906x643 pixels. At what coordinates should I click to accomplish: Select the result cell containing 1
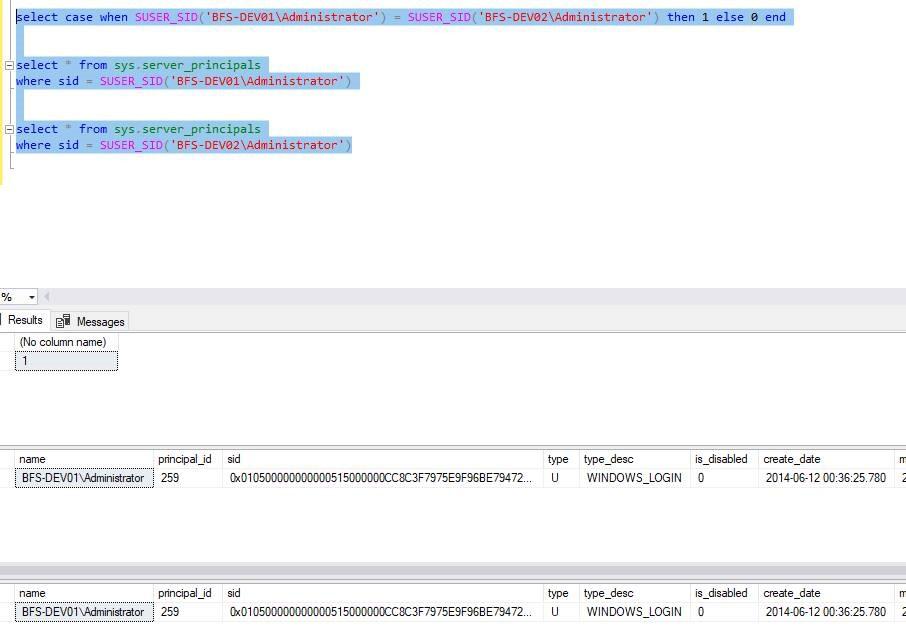pyautogui.click(x=66, y=361)
